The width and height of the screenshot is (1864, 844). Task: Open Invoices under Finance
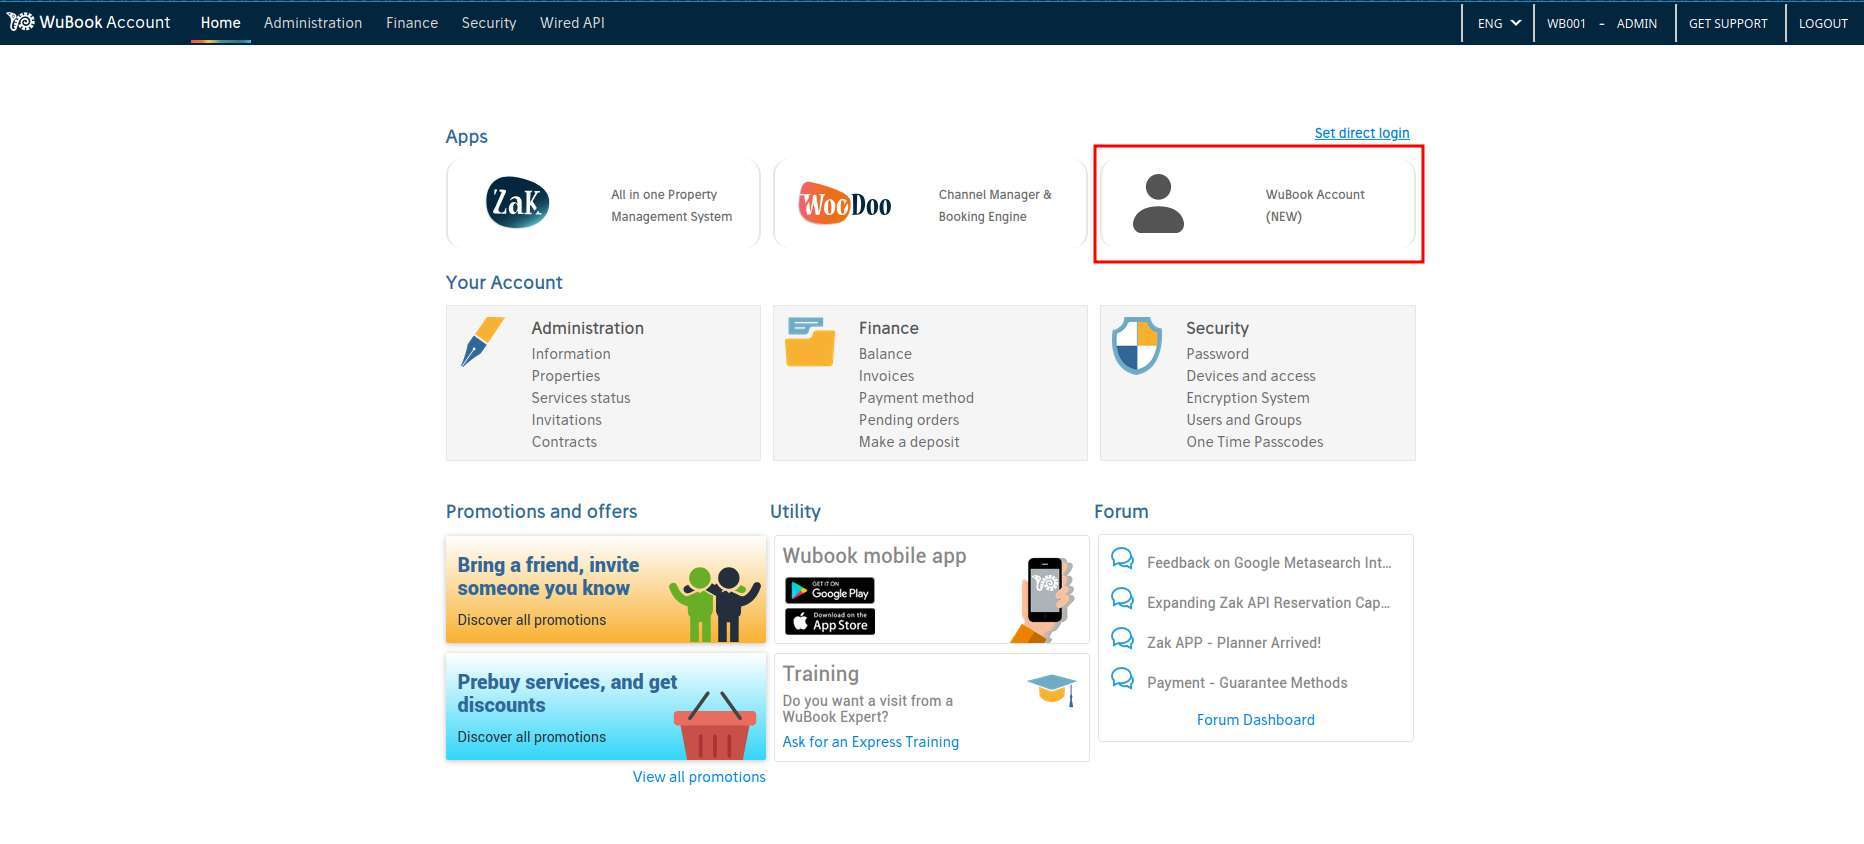pos(886,376)
